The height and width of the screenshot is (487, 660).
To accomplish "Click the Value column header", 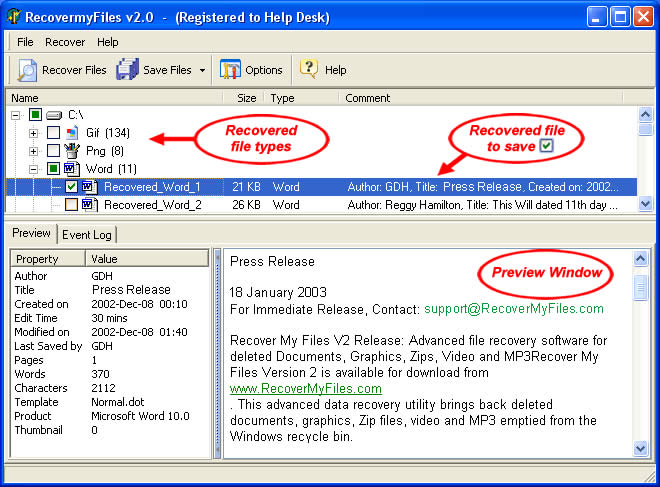I will pyautogui.click(x=147, y=259).
